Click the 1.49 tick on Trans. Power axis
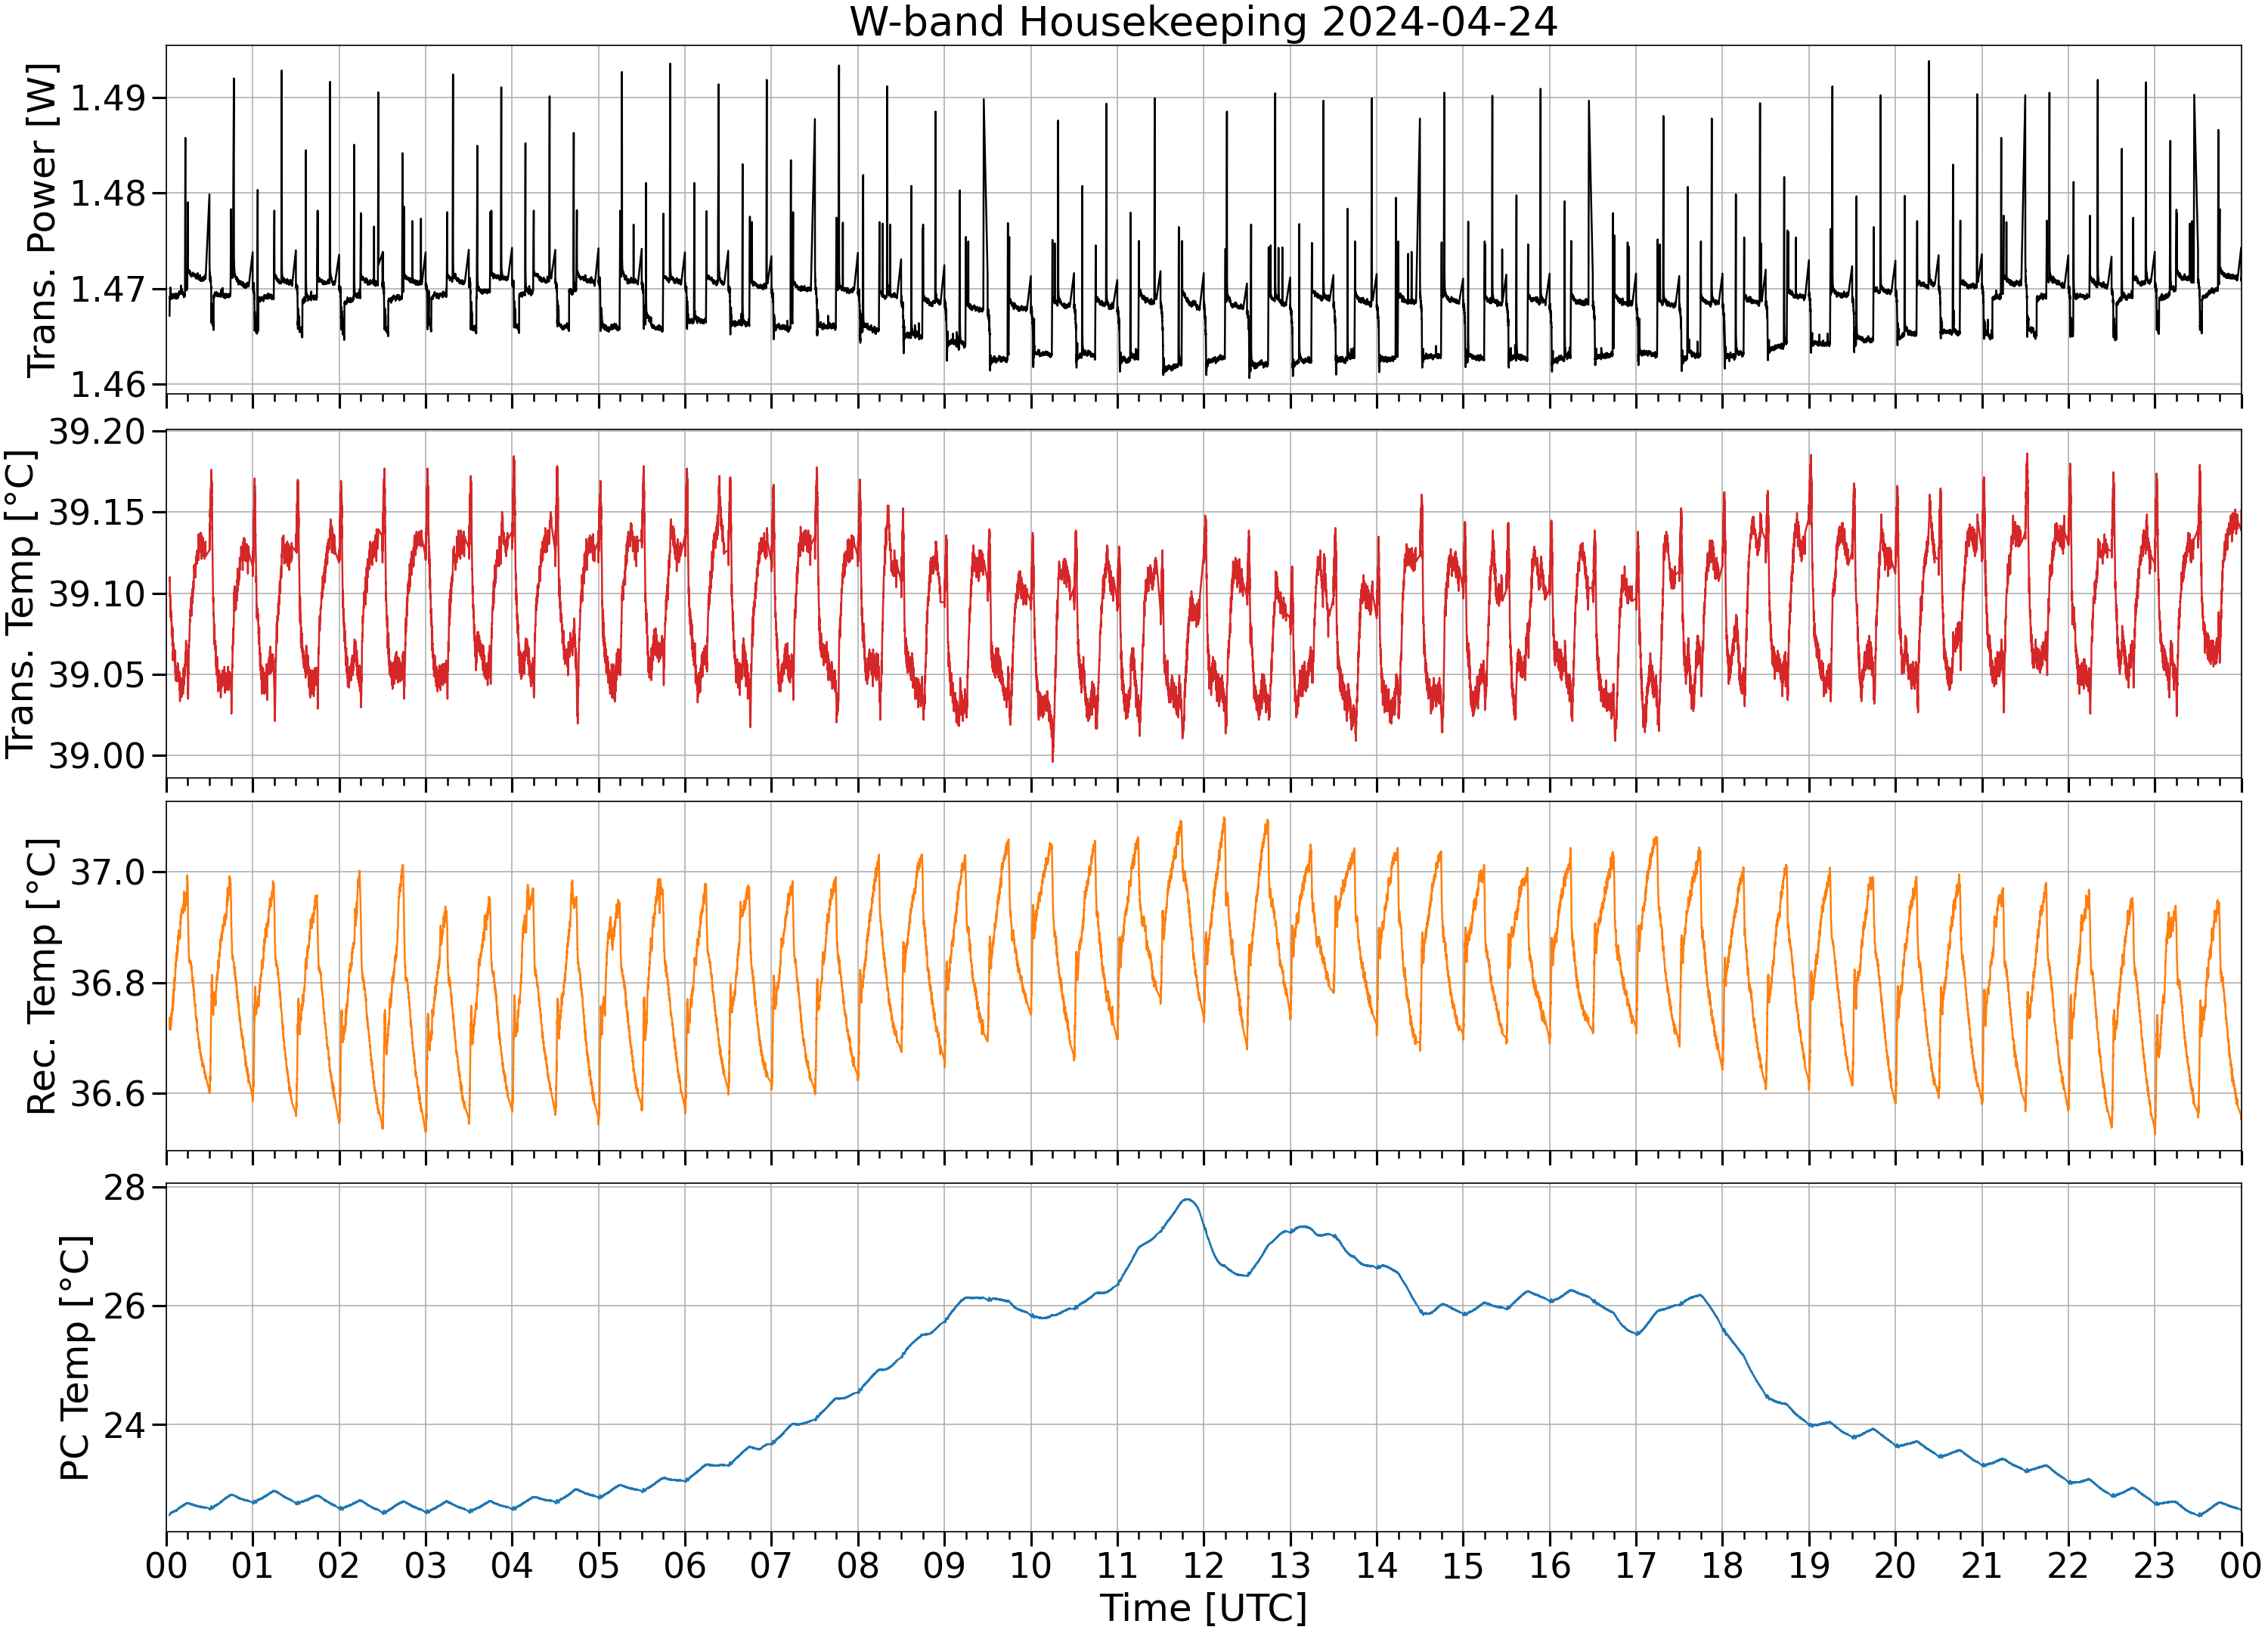The image size is (2268, 1633). [108, 98]
